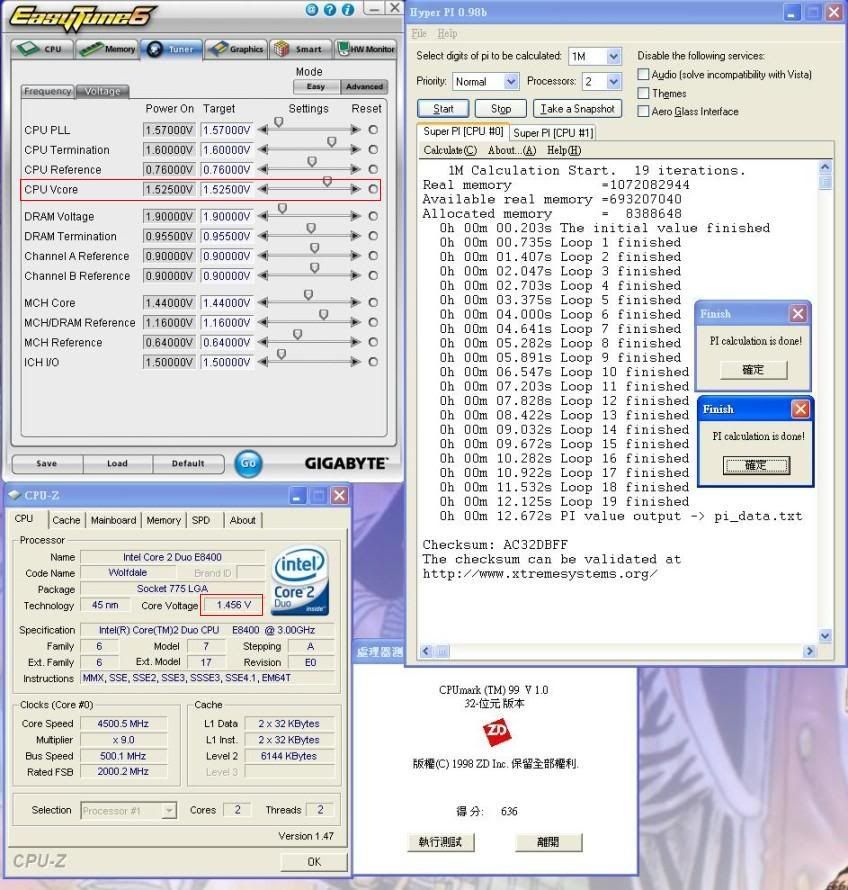
Task: Click the EasyTune6 info icon
Action: pyautogui.click(x=348, y=10)
